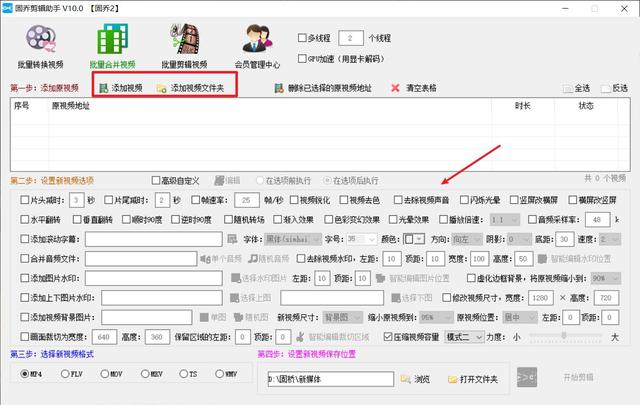The width and height of the screenshot is (640, 405).
Task: Click 编辑 icon next to 高级自定义
Action: point(219,180)
